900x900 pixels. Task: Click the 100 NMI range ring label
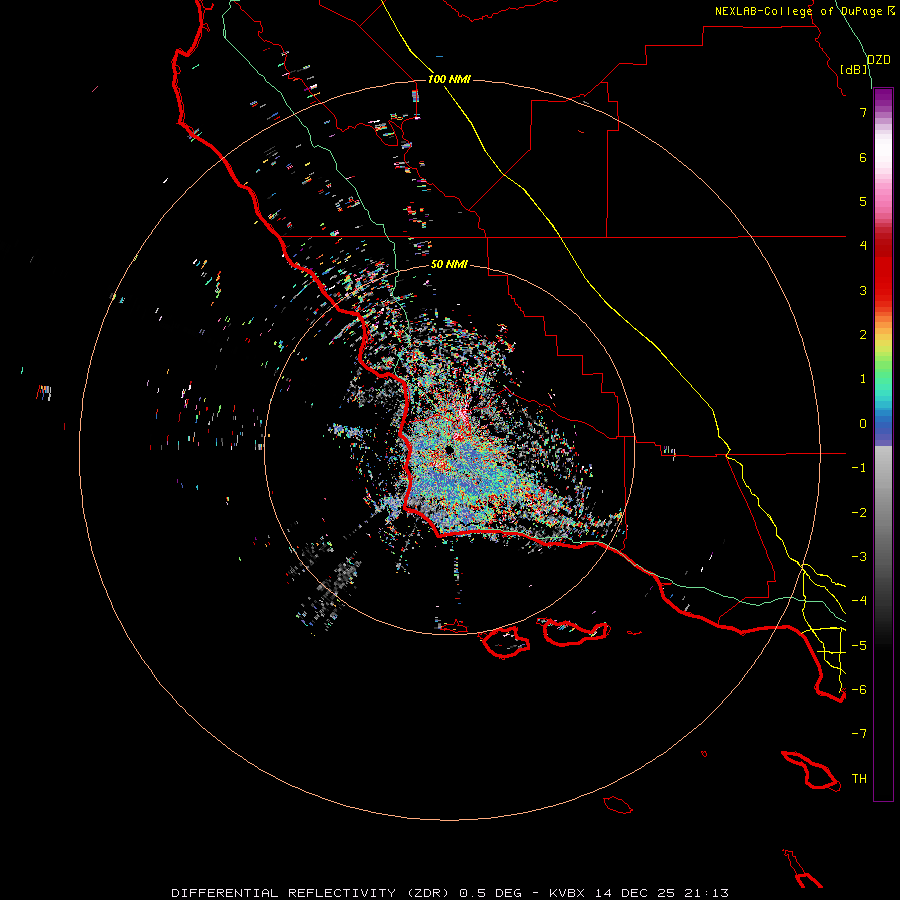pos(449,79)
